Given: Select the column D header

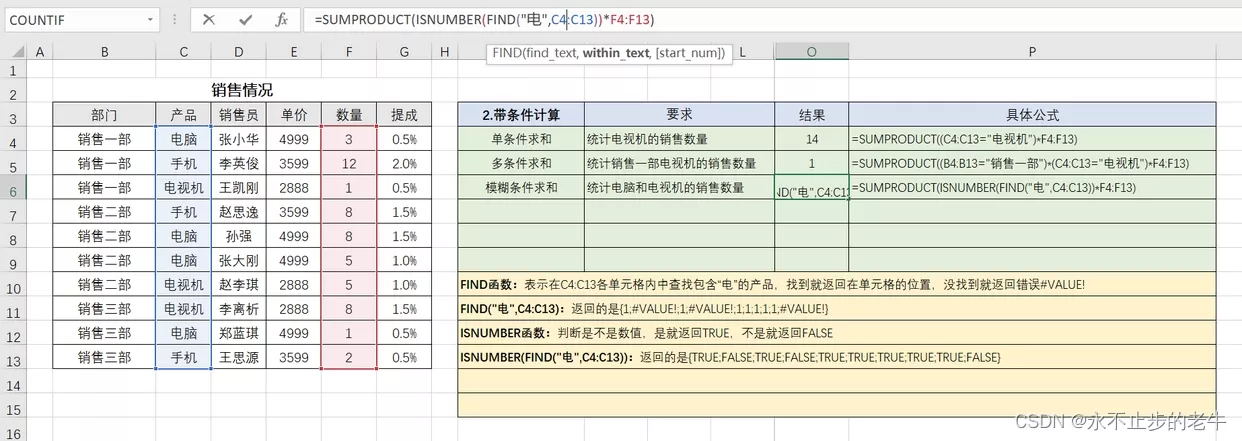Looking at the screenshot, I should coord(239,52).
